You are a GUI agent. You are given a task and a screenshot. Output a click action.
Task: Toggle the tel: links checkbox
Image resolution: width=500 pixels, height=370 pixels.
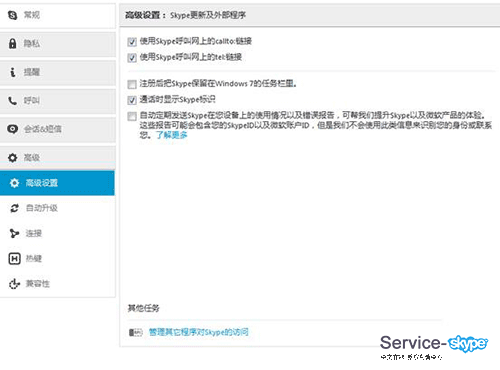tap(132, 58)
